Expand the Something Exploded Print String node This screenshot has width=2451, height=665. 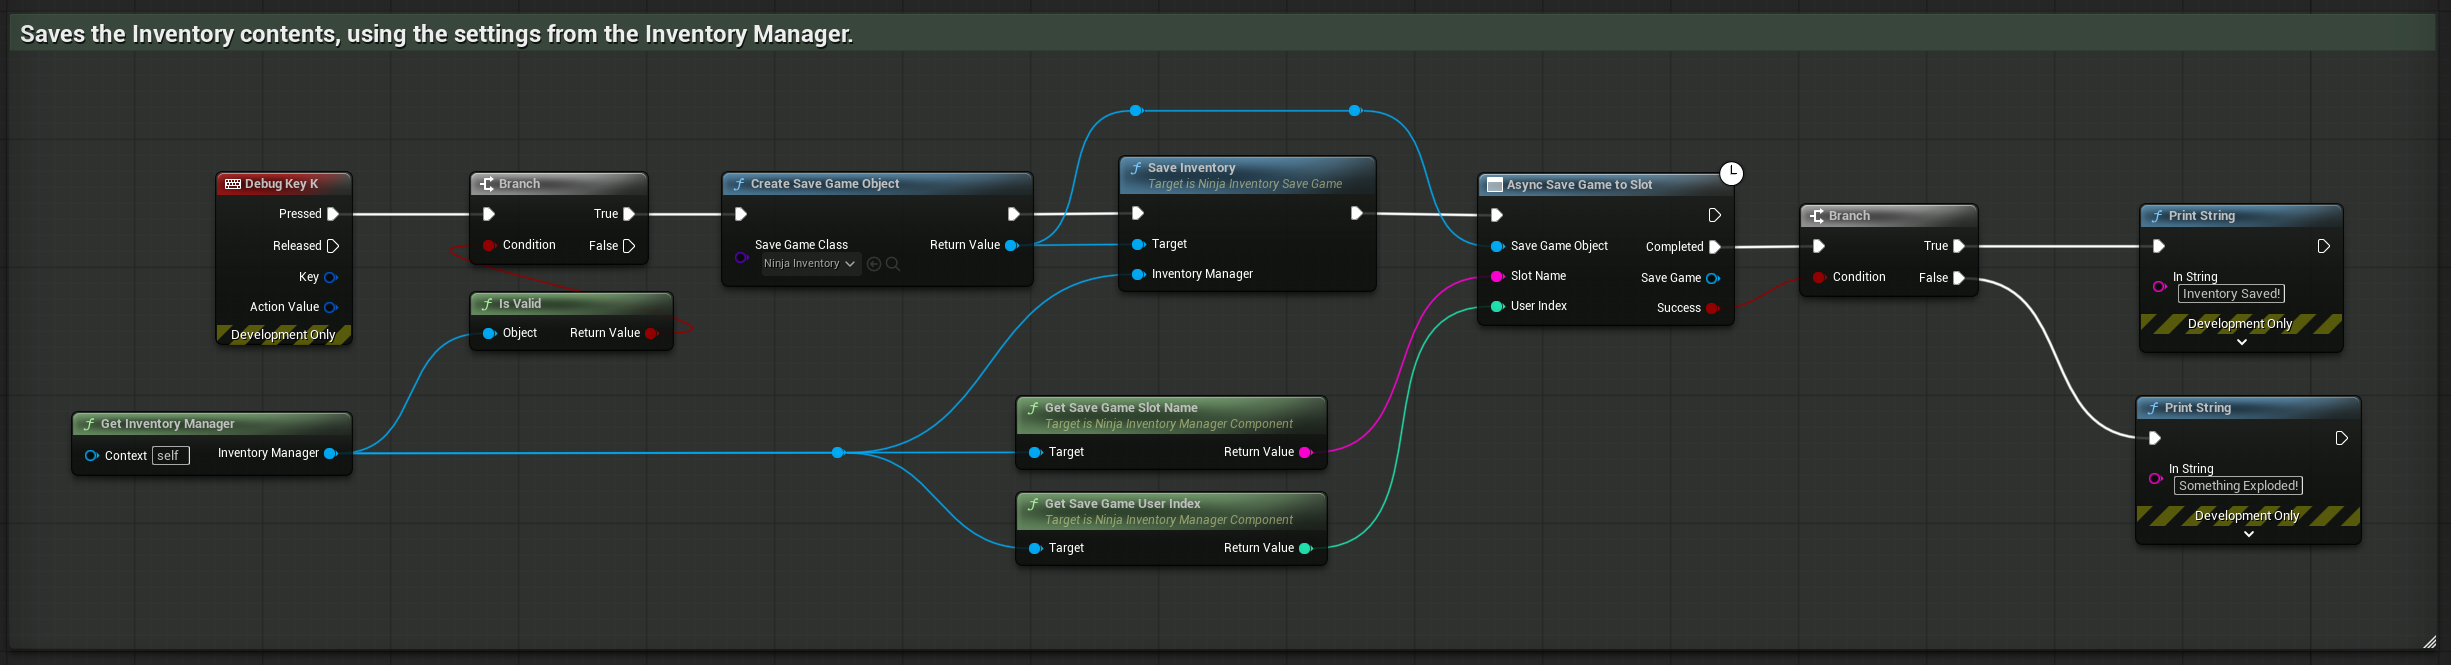click(x=2248, y=534)
